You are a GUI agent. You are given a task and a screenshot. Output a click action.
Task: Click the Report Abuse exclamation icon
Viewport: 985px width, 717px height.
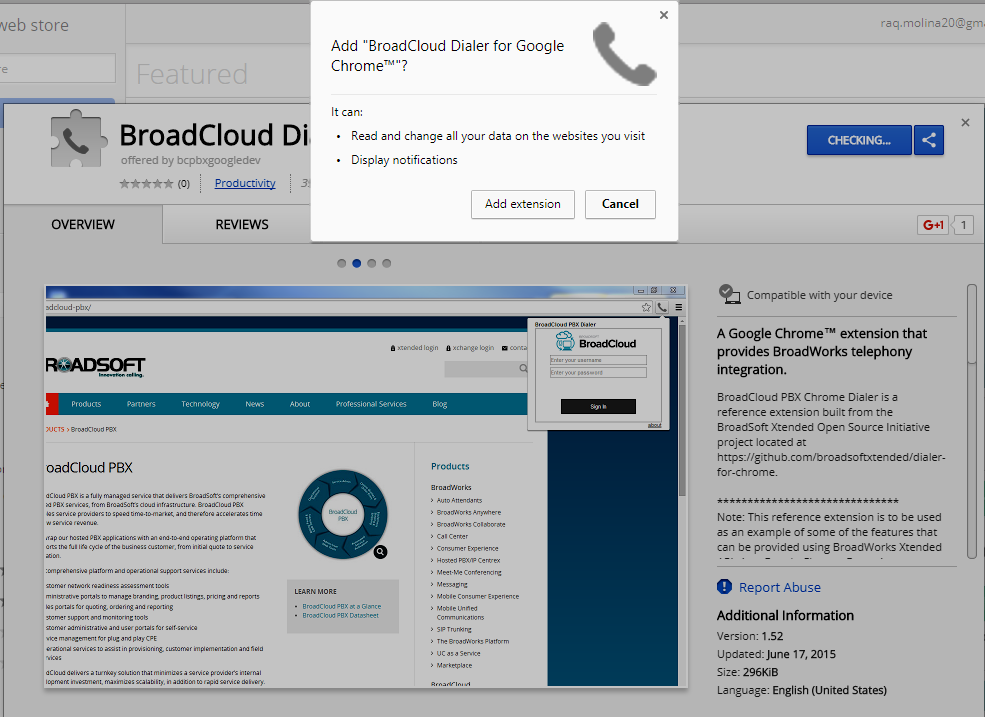pyautogui.click(x=724, y=587)
